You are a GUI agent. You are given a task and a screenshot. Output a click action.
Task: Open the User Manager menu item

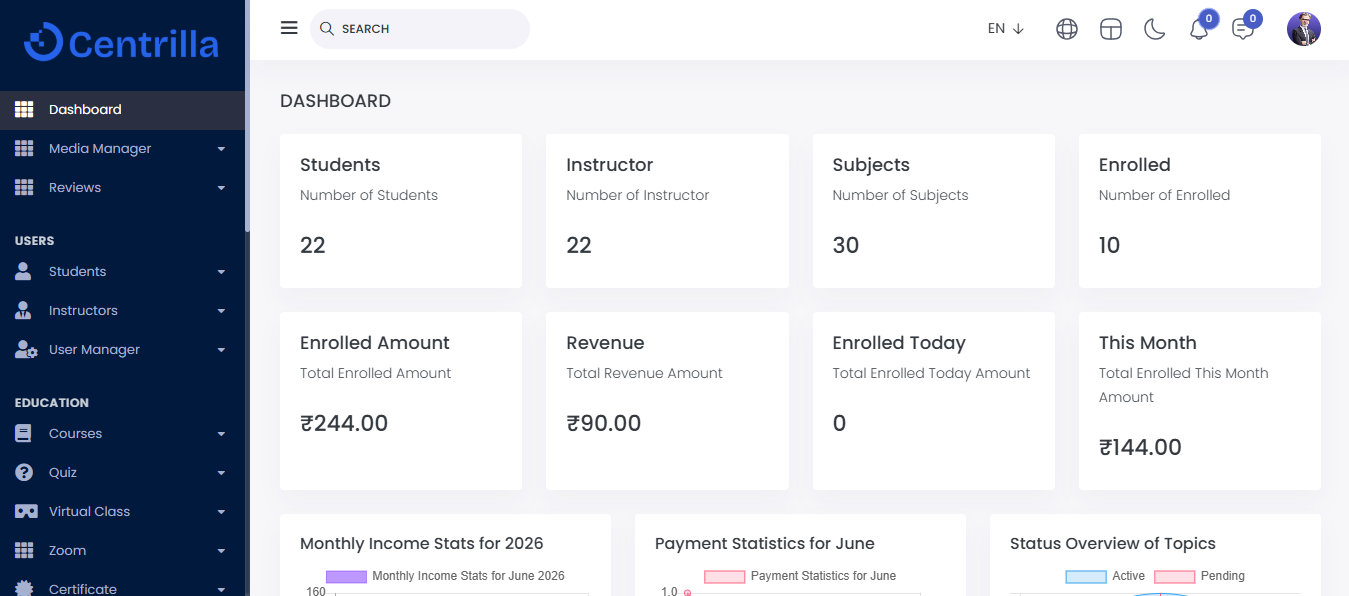click(122, 350)
